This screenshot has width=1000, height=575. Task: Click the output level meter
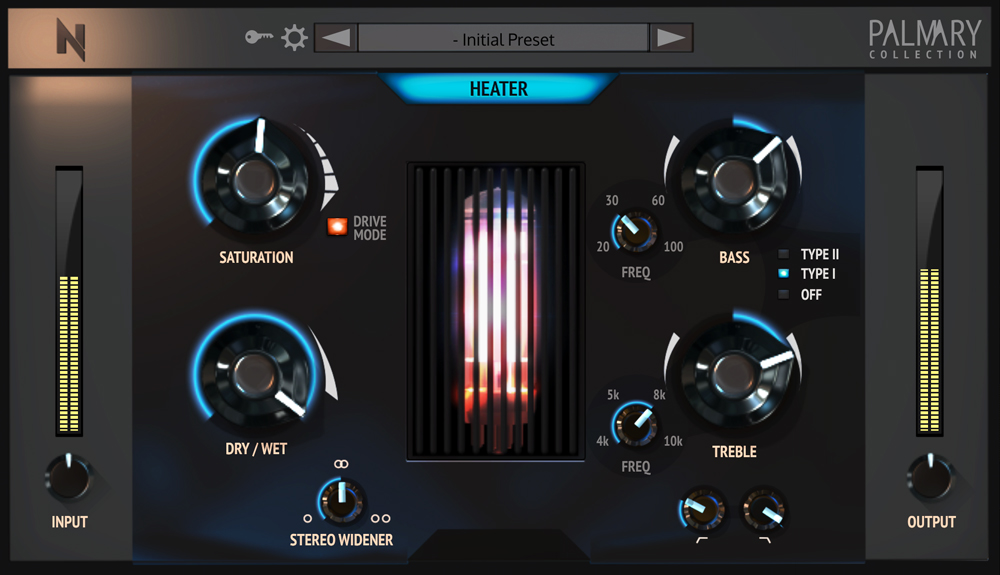(929, 302)
